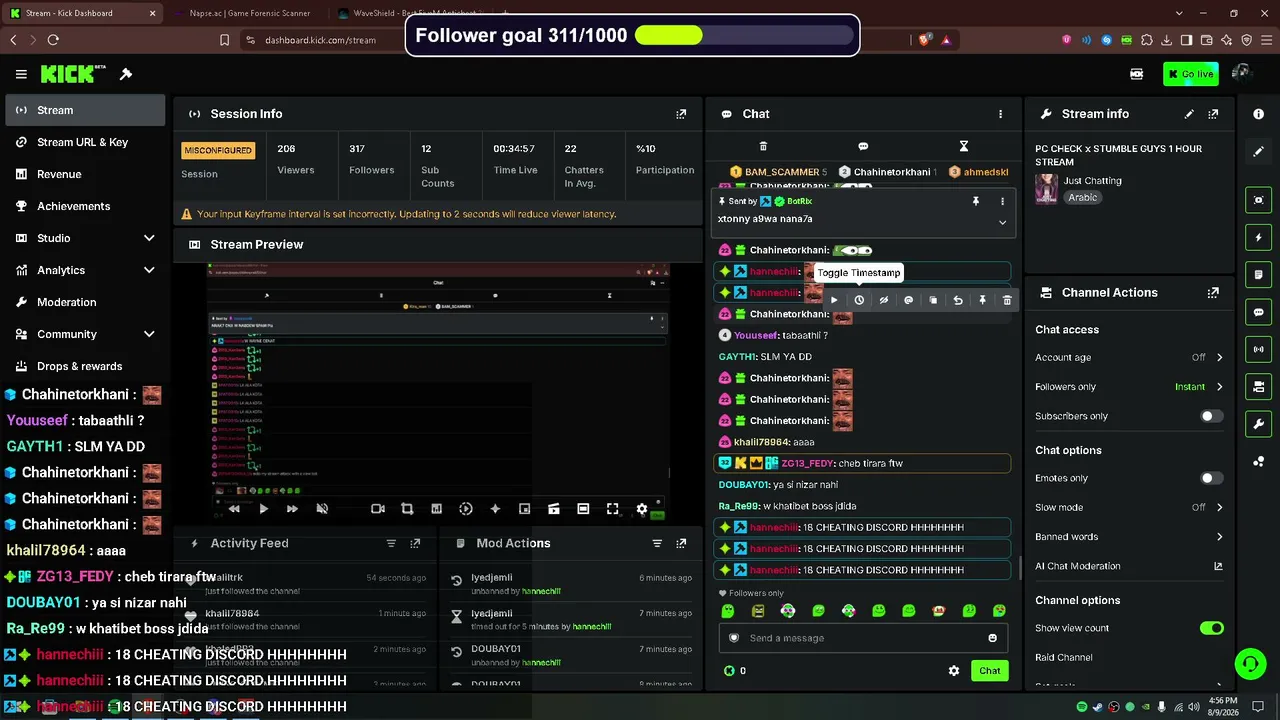
Task: Toggle Emotes only chat switch
Action: point(1211,478)
